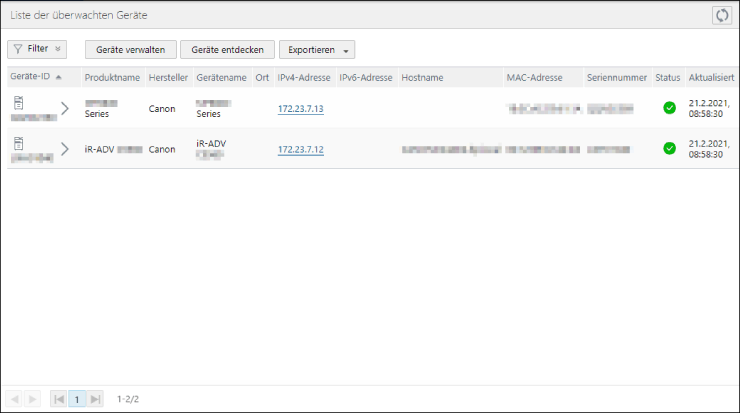Image resolution: width=740 pixels, height=413 pixels.
Task: Click device icon in the iR-ADV row
Action: (x=18, y=143)
